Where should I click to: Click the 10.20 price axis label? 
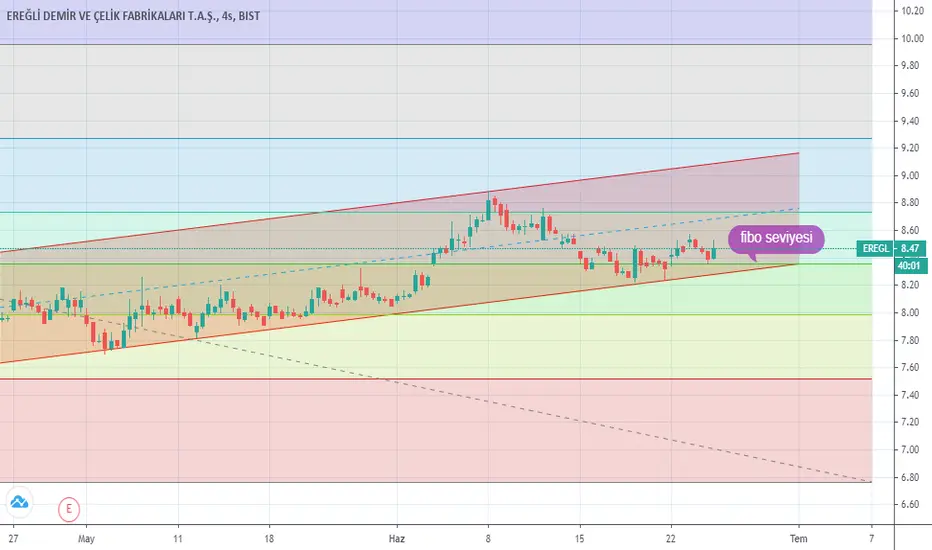tap(912, 11)
